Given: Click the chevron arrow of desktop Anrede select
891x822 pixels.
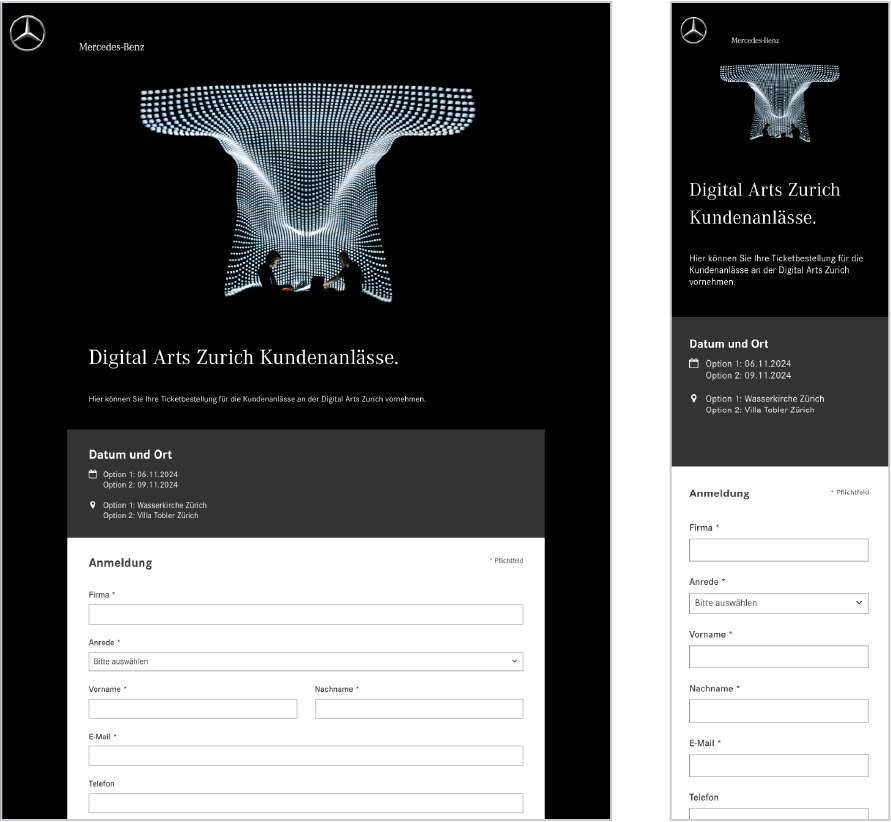Looking at the screenshot, I should (515, 661).
